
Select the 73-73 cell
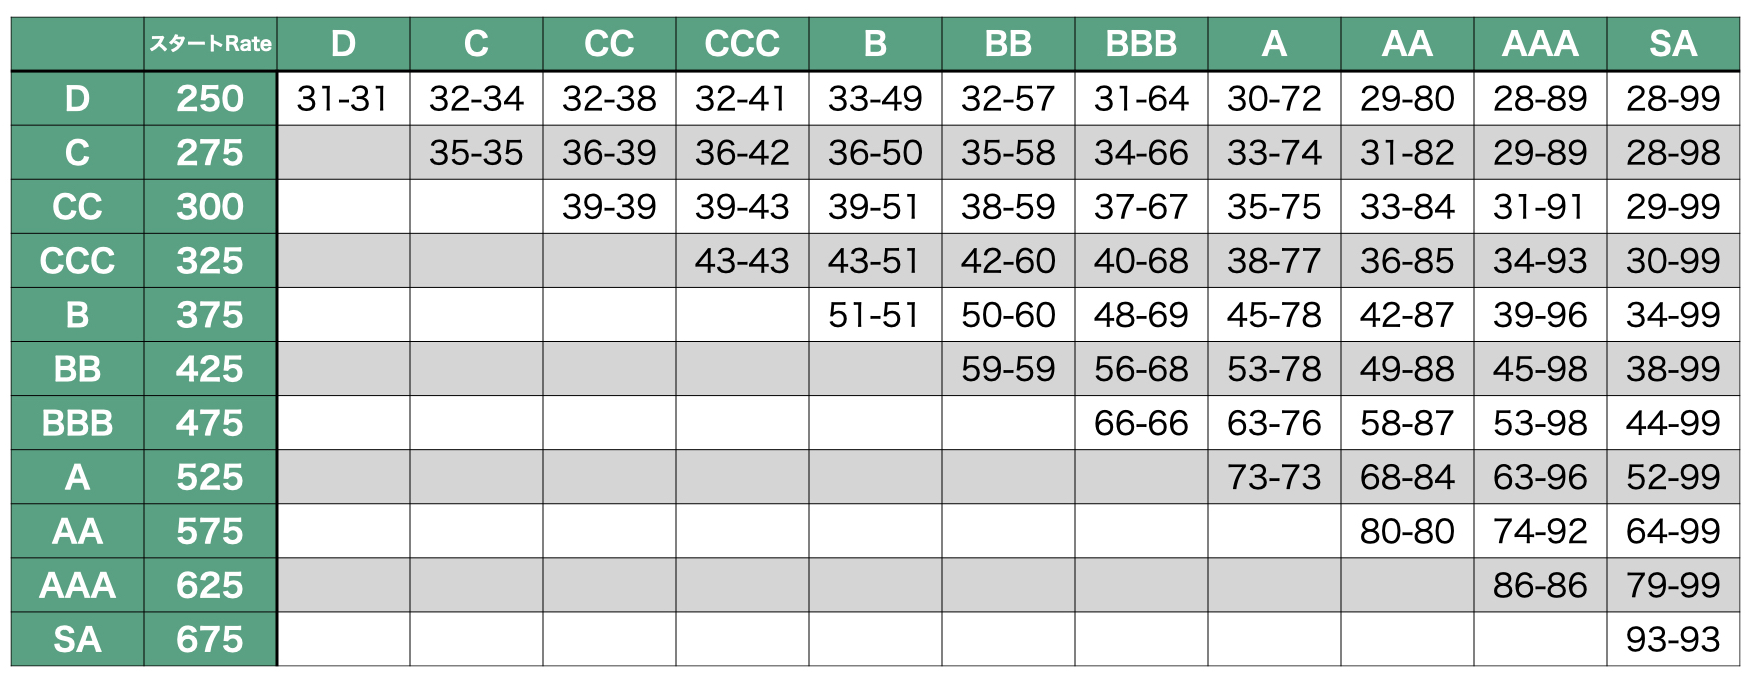click(1274, 477)
